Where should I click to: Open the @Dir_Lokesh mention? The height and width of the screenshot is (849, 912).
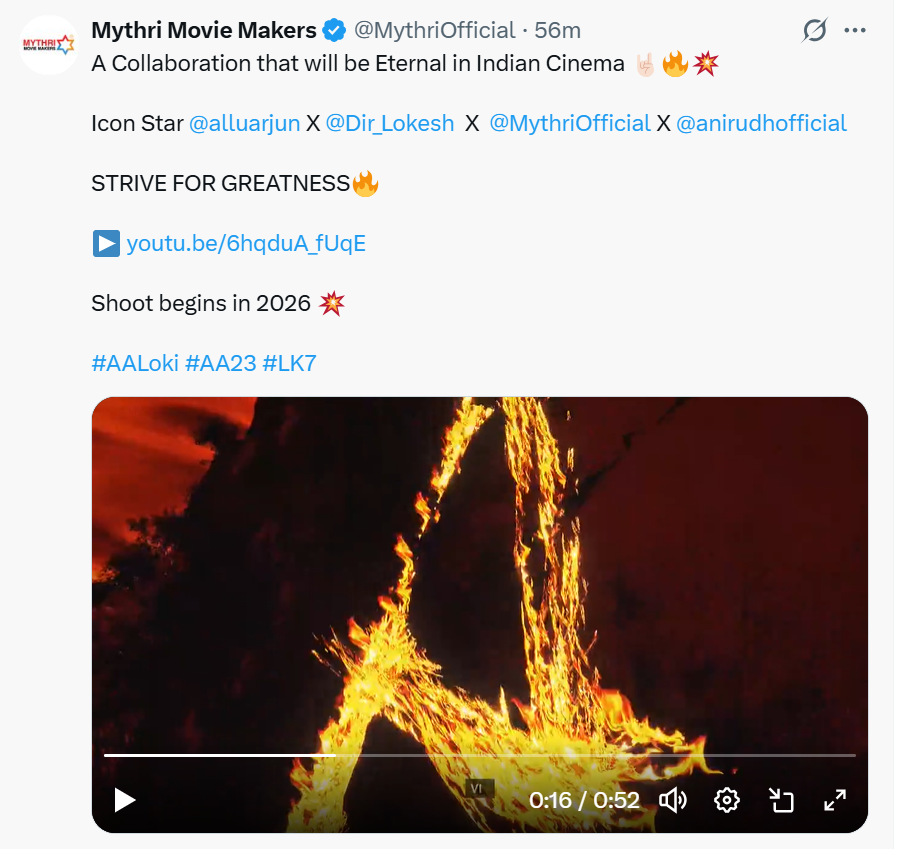[389, 124]
